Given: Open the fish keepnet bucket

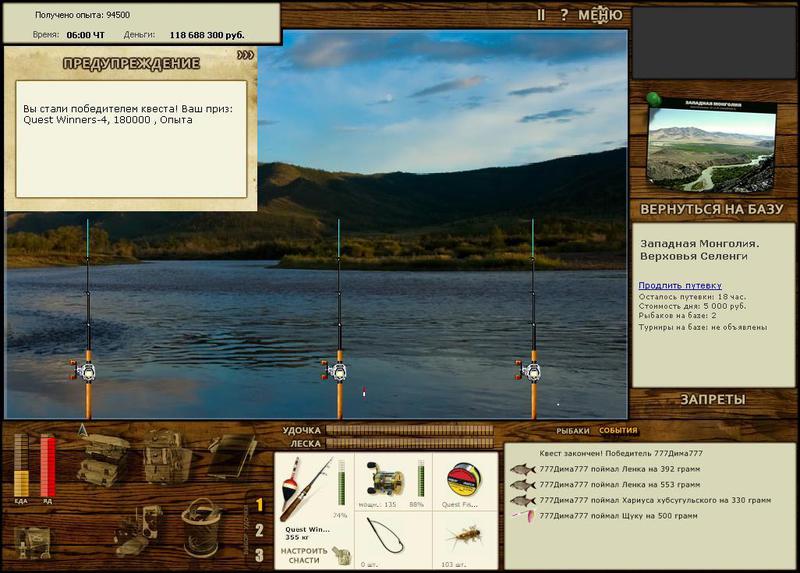Looking at the screenshot, I should 202,528.
